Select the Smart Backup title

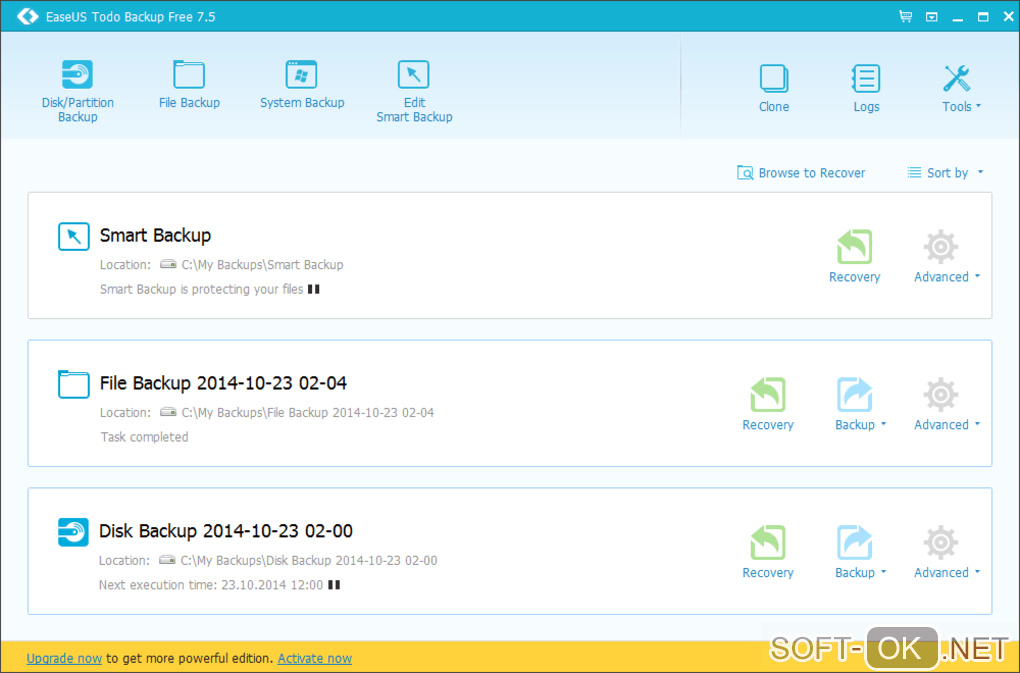pos(155,235)
